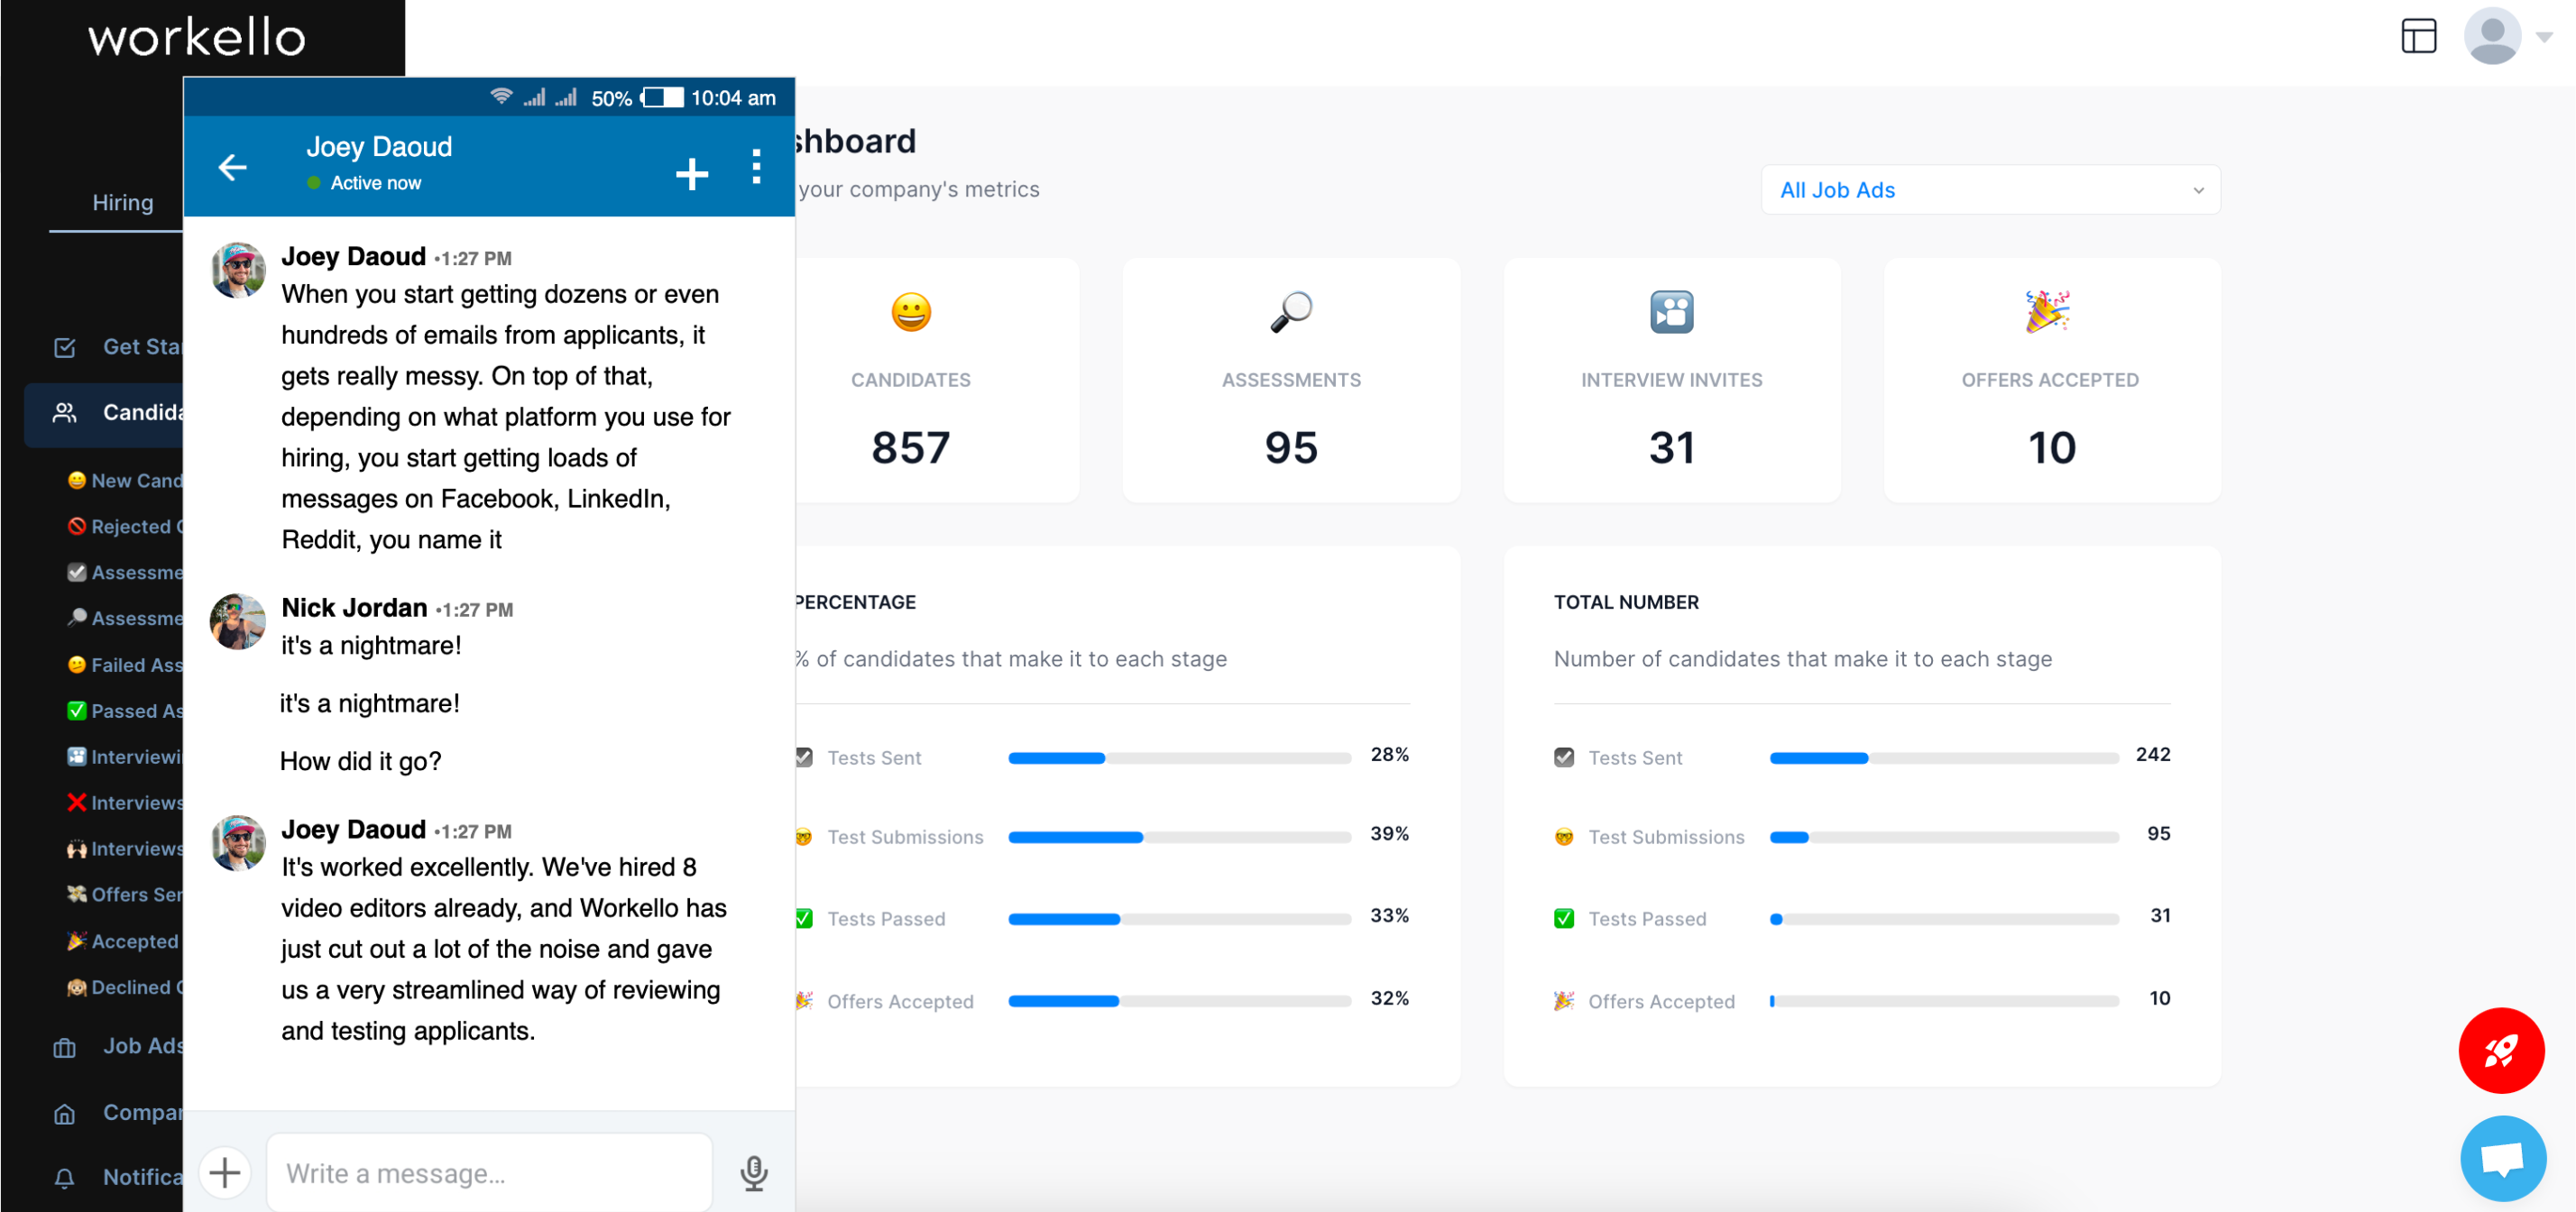This screenshot has width=2576, height=1212.
Task: Click the layout panel icon in the top bar
Action: pyautogui.click(x=2418, y=36)
